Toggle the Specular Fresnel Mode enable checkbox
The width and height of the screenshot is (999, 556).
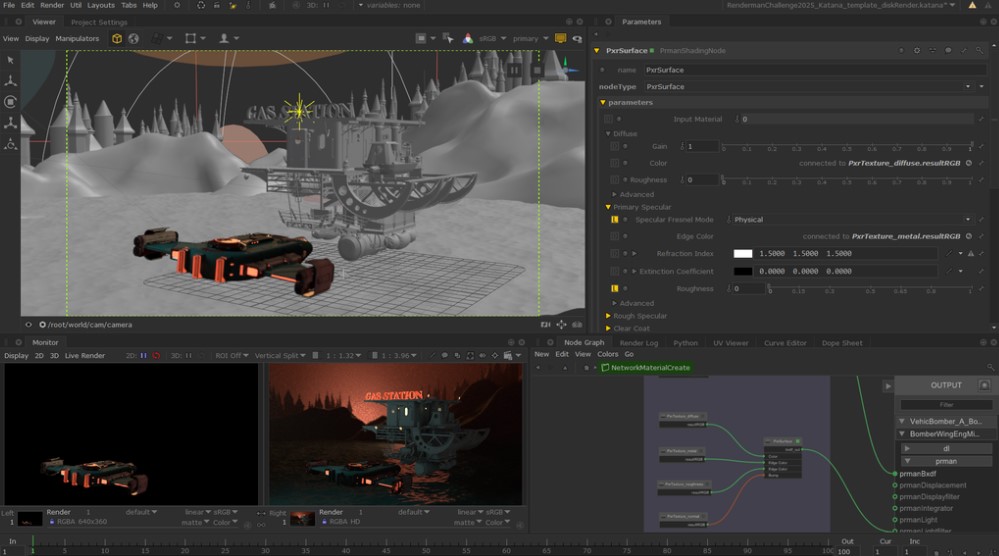coord(615,220)
